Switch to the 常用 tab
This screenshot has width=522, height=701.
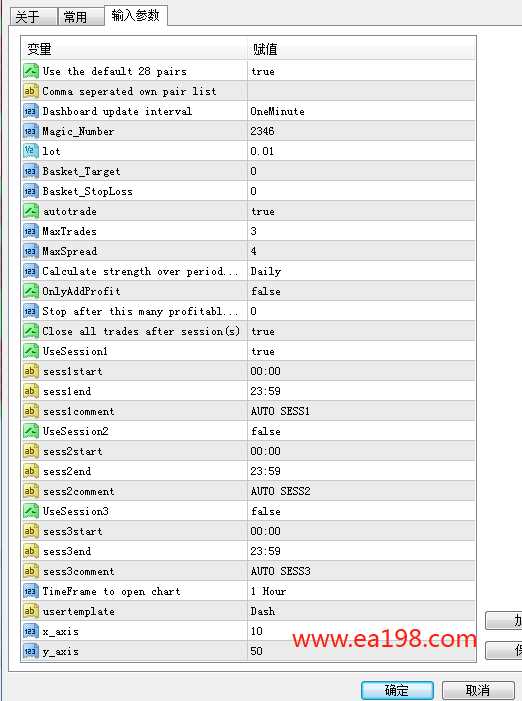click(80, 17)
